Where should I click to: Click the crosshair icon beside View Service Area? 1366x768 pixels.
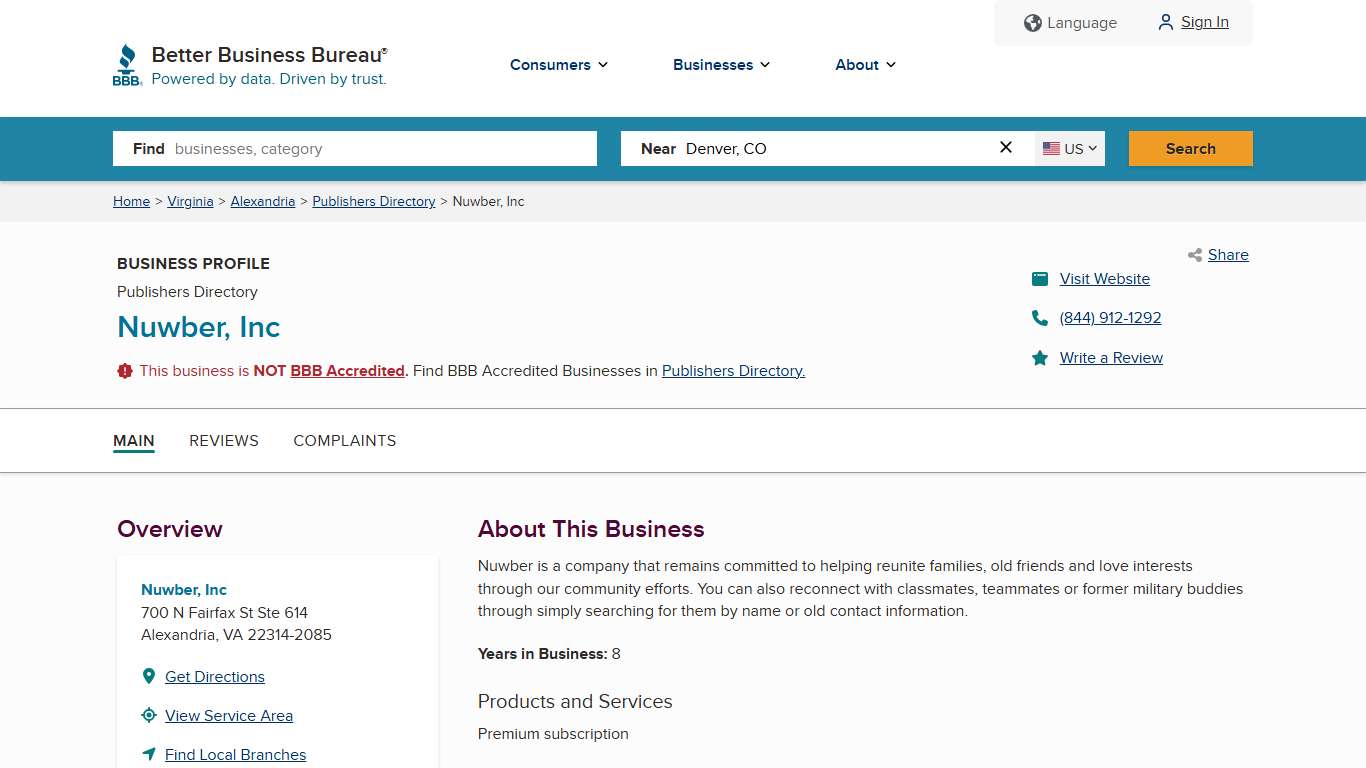coord(149,714)
